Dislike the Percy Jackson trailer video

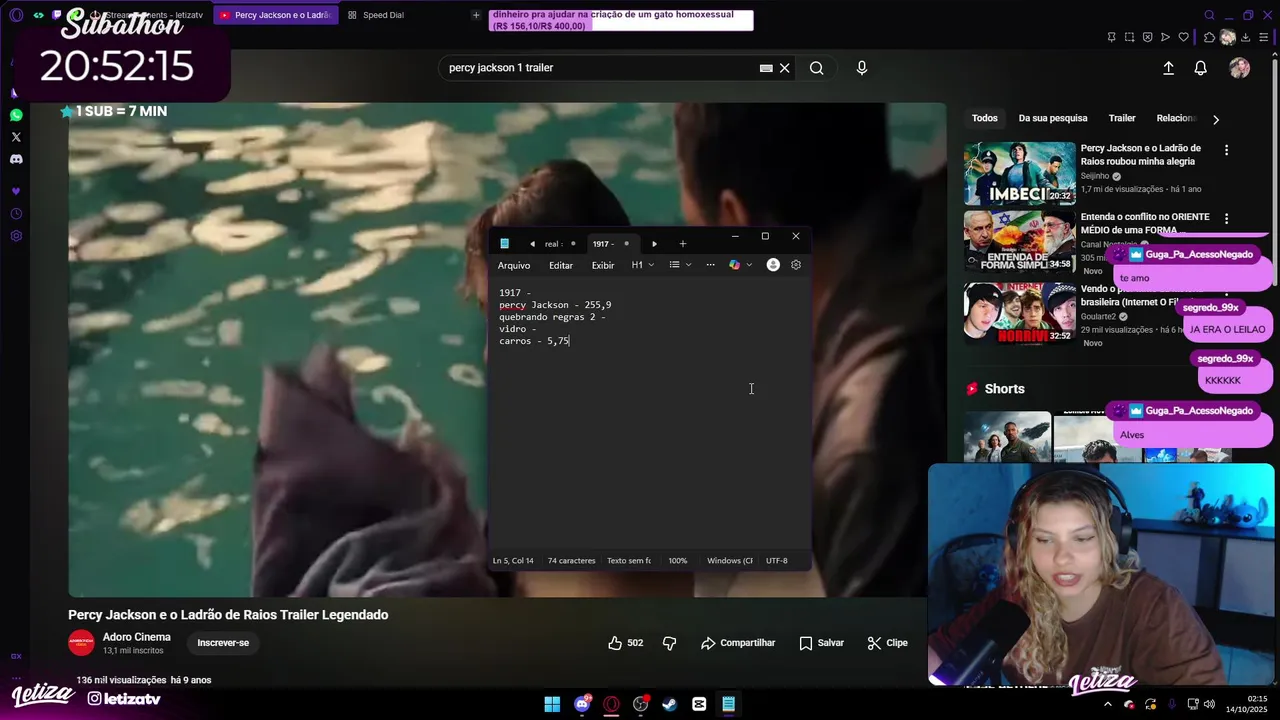point(669,643)
